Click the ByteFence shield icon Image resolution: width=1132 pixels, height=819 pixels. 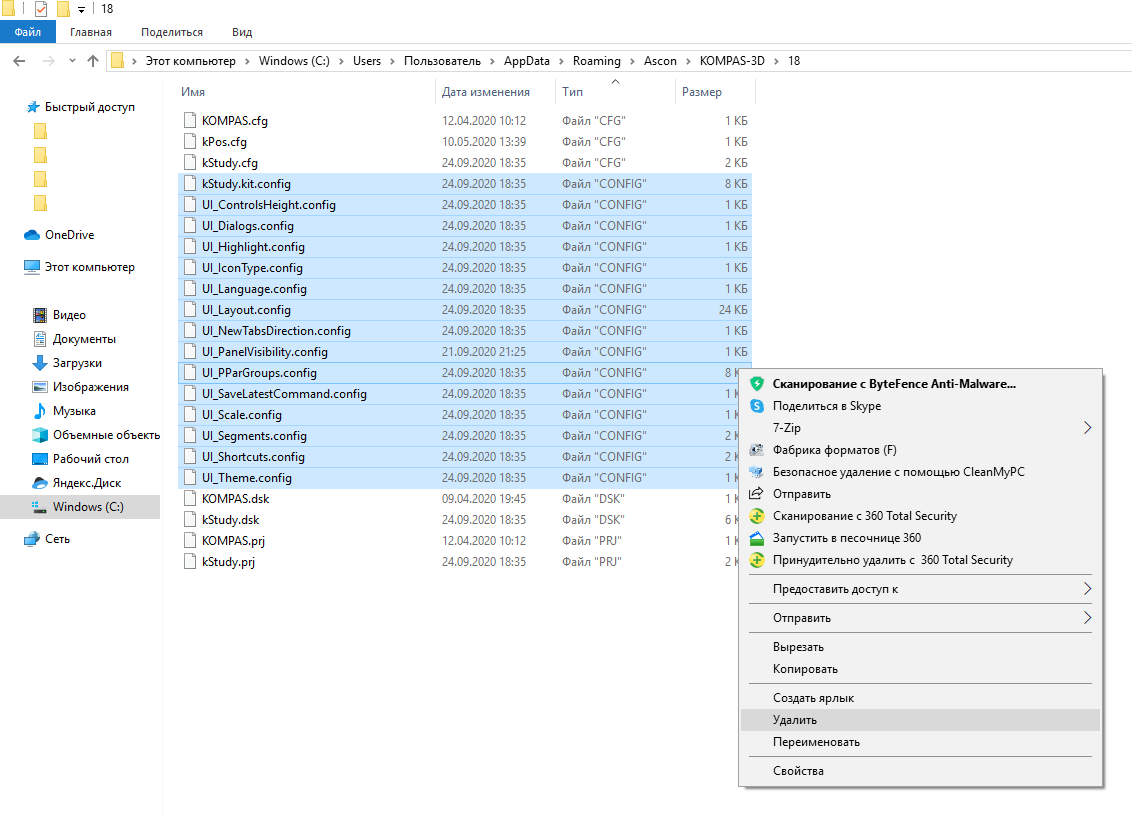point(757,384)
